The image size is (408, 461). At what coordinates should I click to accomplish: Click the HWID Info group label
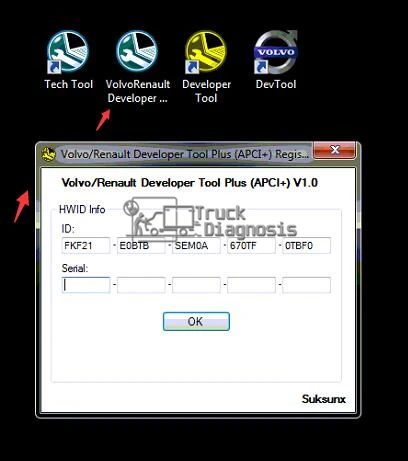(82, 209)
